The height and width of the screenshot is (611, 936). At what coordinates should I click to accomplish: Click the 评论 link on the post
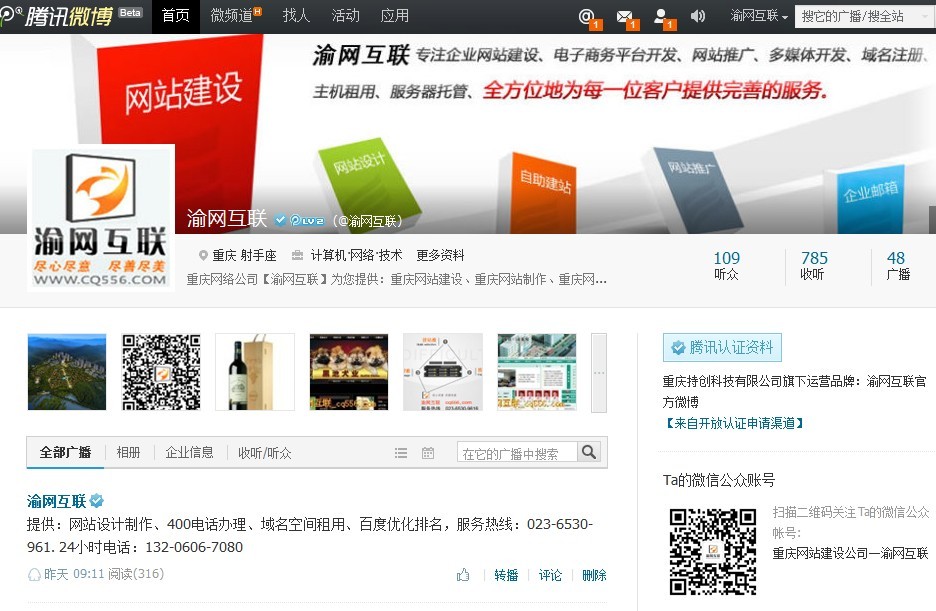(x=550, y=575)
